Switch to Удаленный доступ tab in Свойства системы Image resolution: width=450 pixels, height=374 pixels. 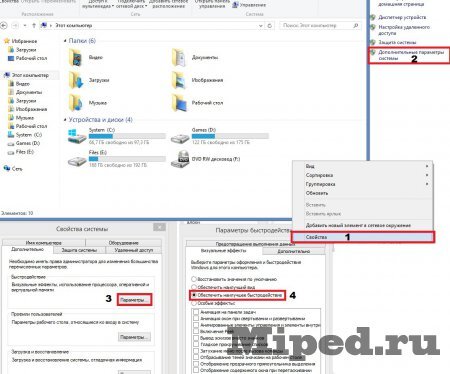coord(134,250)
